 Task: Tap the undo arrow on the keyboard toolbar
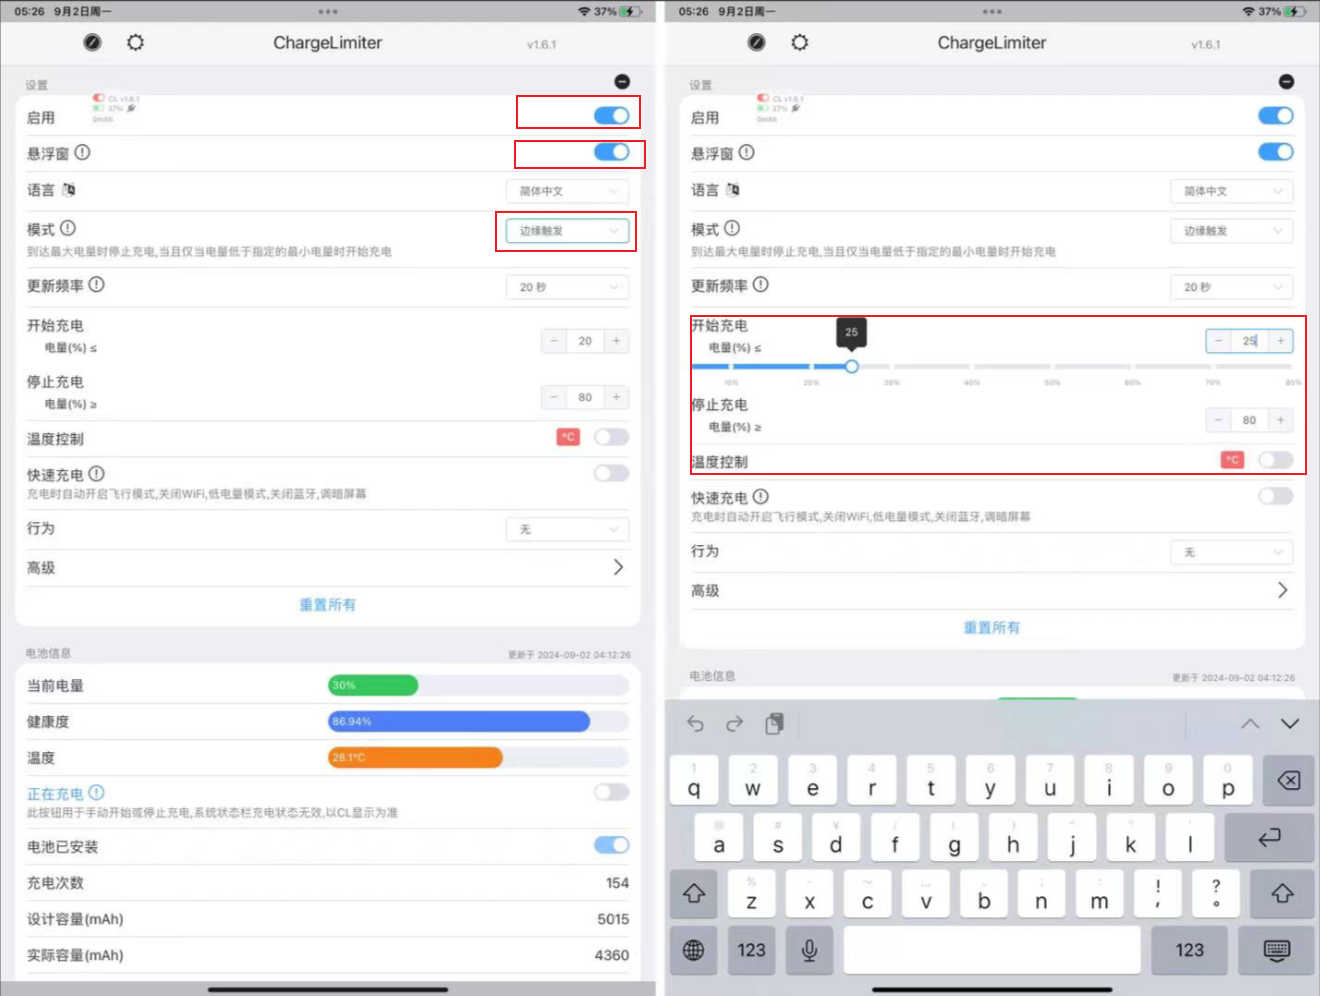pyautogui.click(x=696, y=723)
